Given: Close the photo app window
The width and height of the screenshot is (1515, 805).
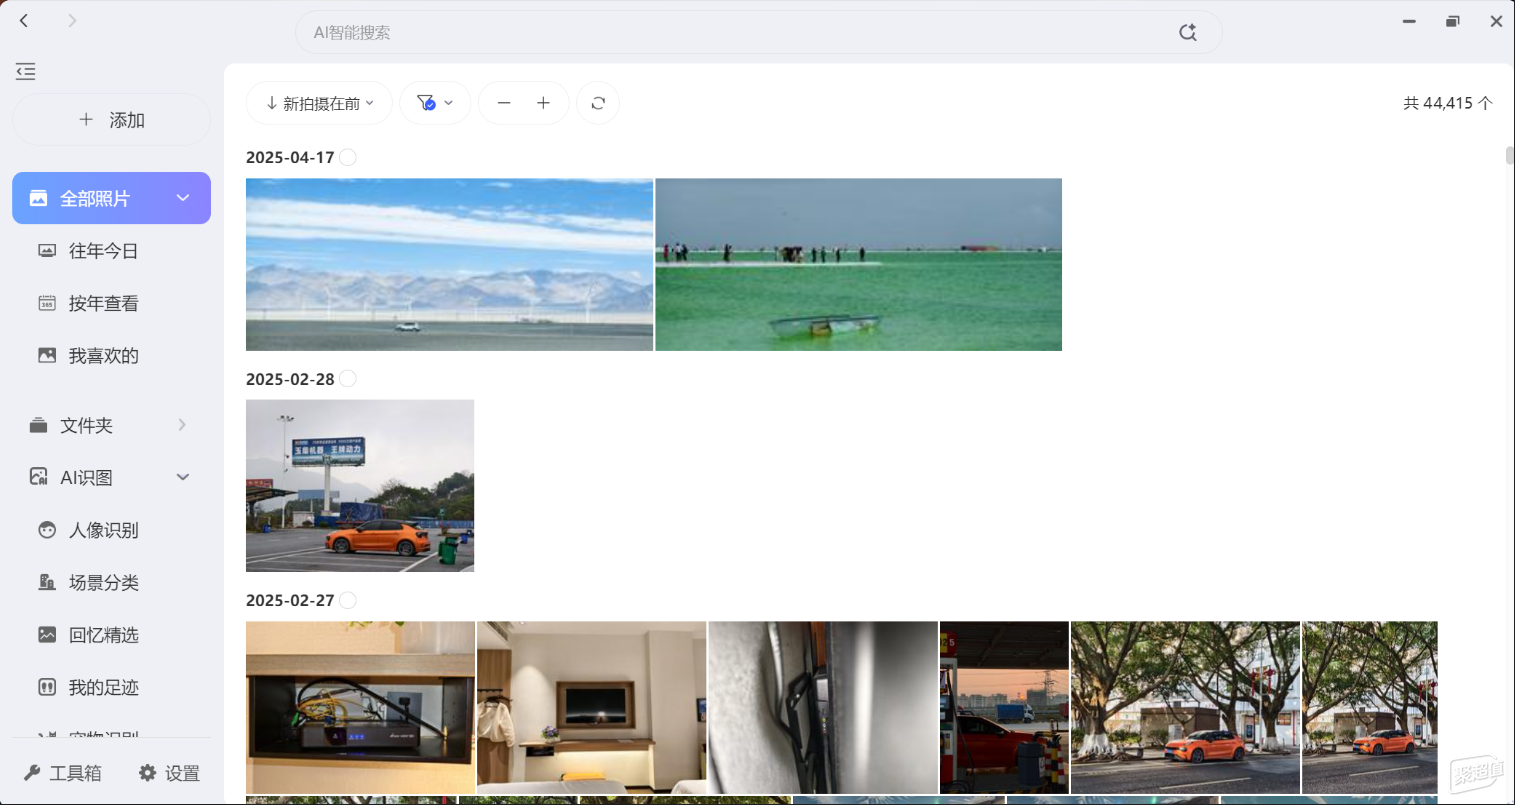Looking at the screenshot, I should 1496,21.
